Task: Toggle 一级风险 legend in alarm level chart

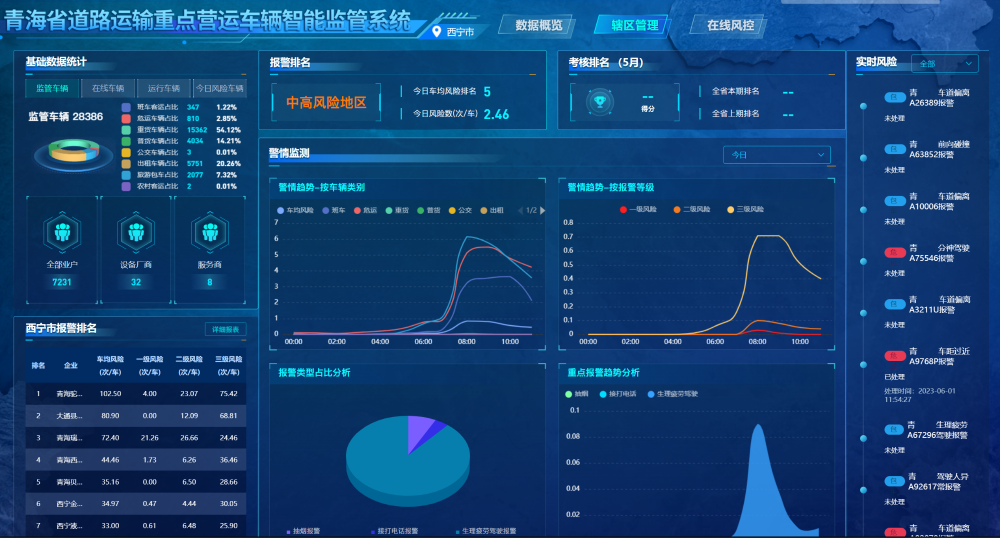Action: click(x=641, y=209)
